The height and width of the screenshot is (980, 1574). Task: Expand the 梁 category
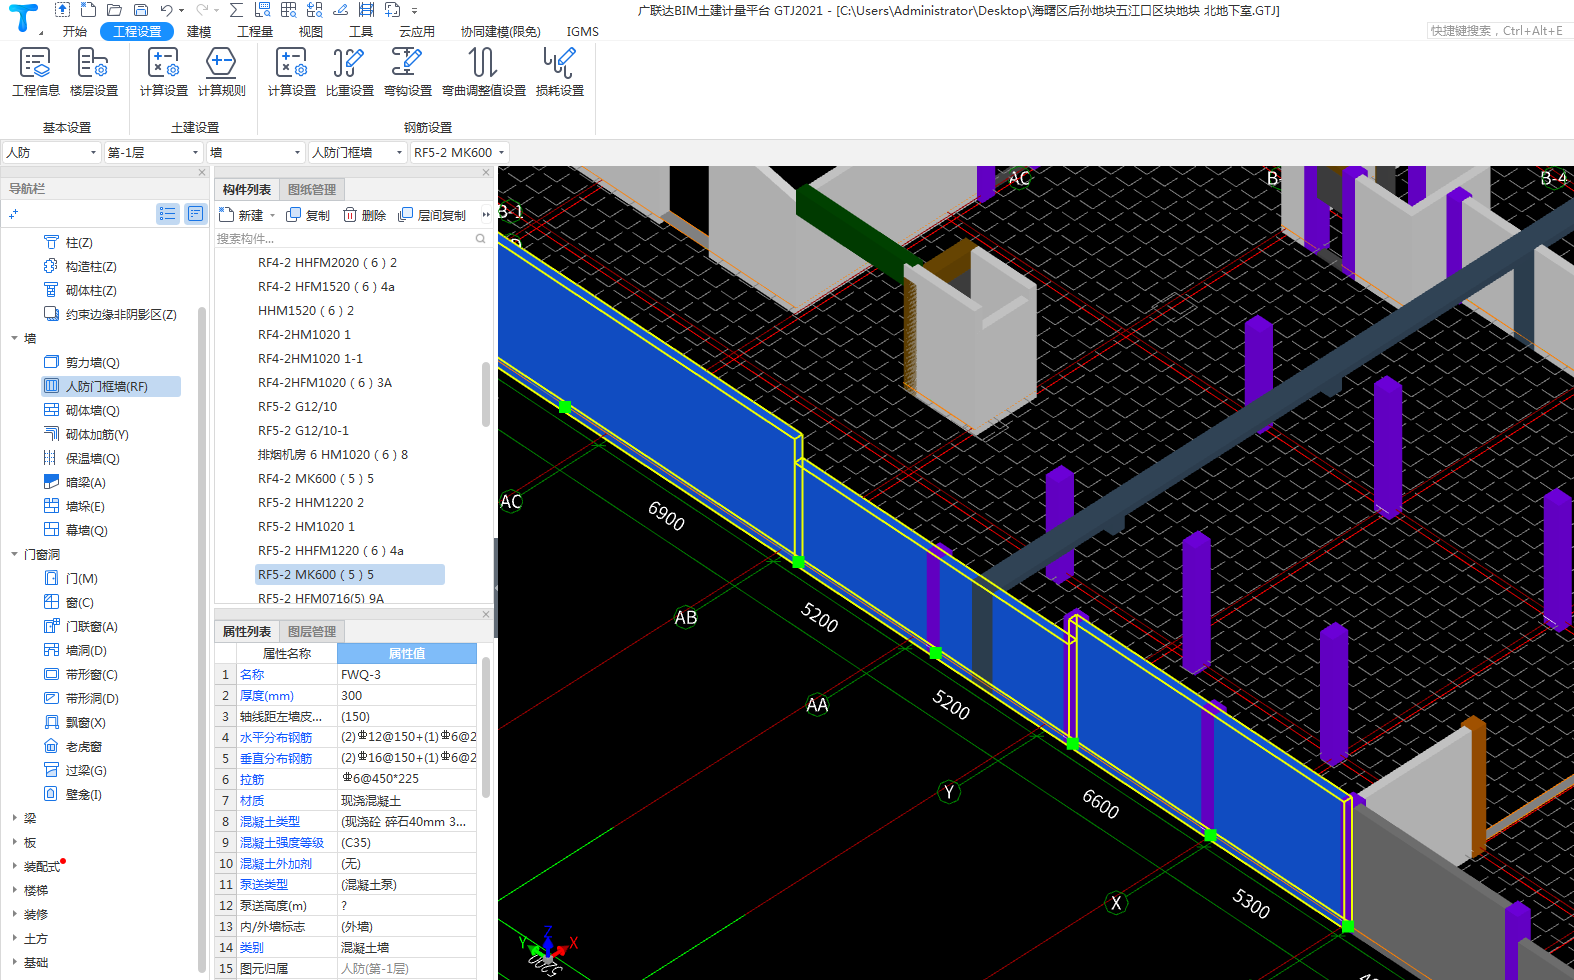[x=14, y=818]
